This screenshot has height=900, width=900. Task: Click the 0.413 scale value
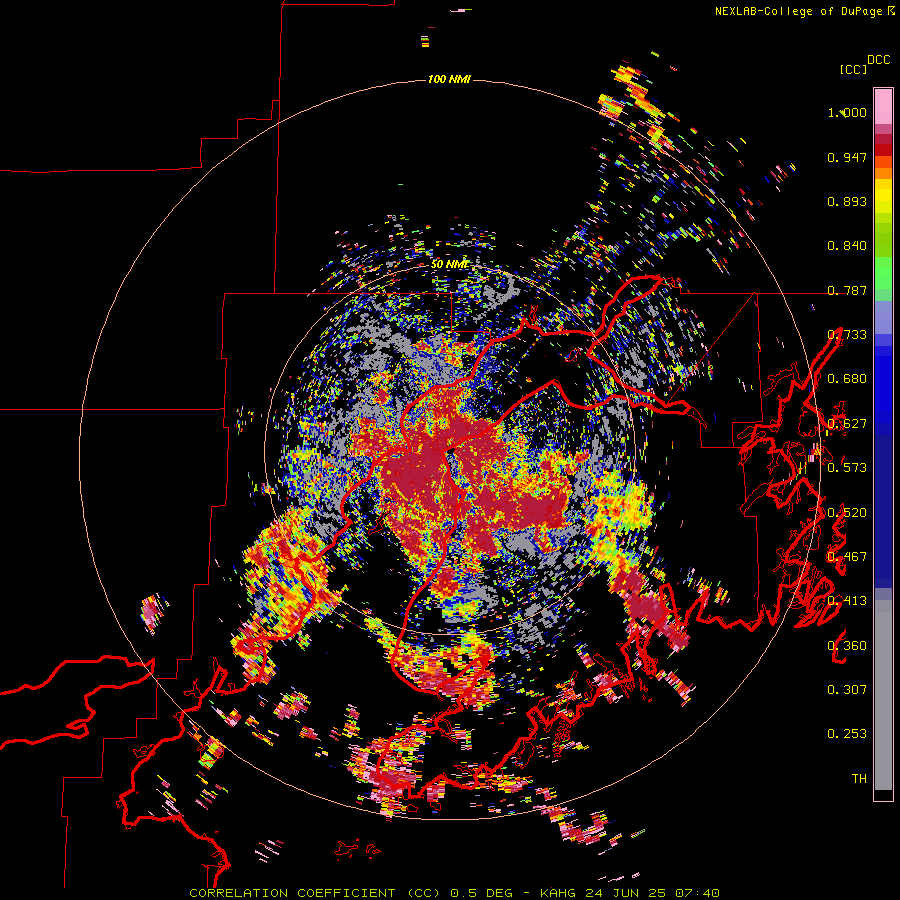coord(847,601)
